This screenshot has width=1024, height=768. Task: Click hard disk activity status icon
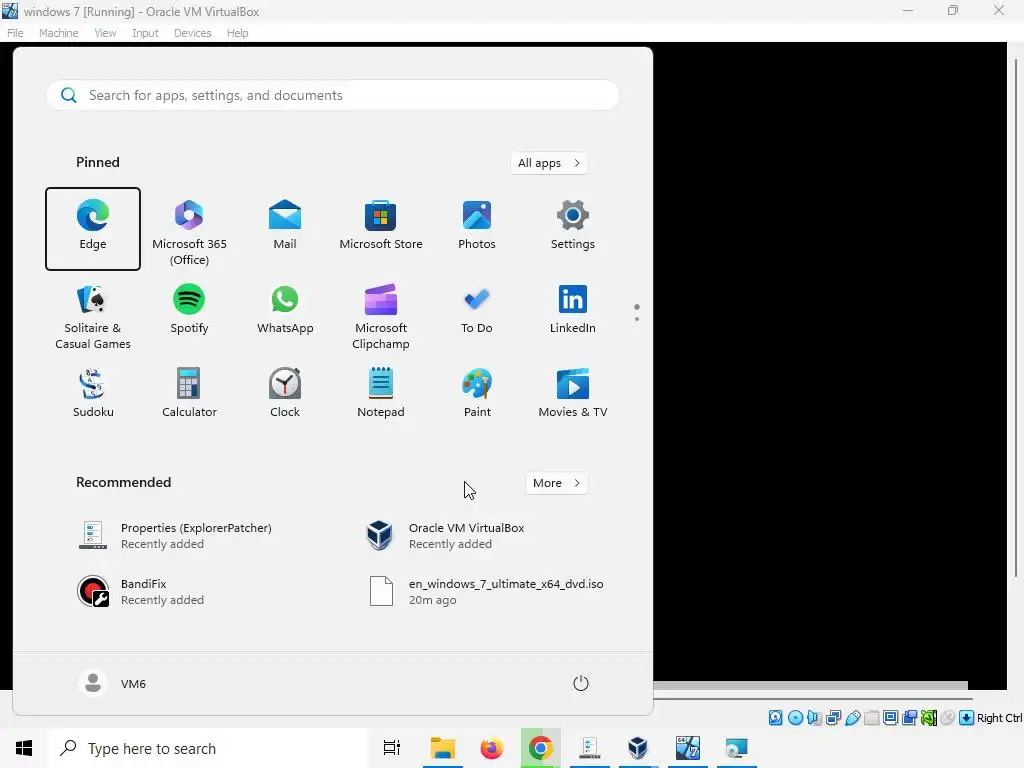(x=775, y=718)
